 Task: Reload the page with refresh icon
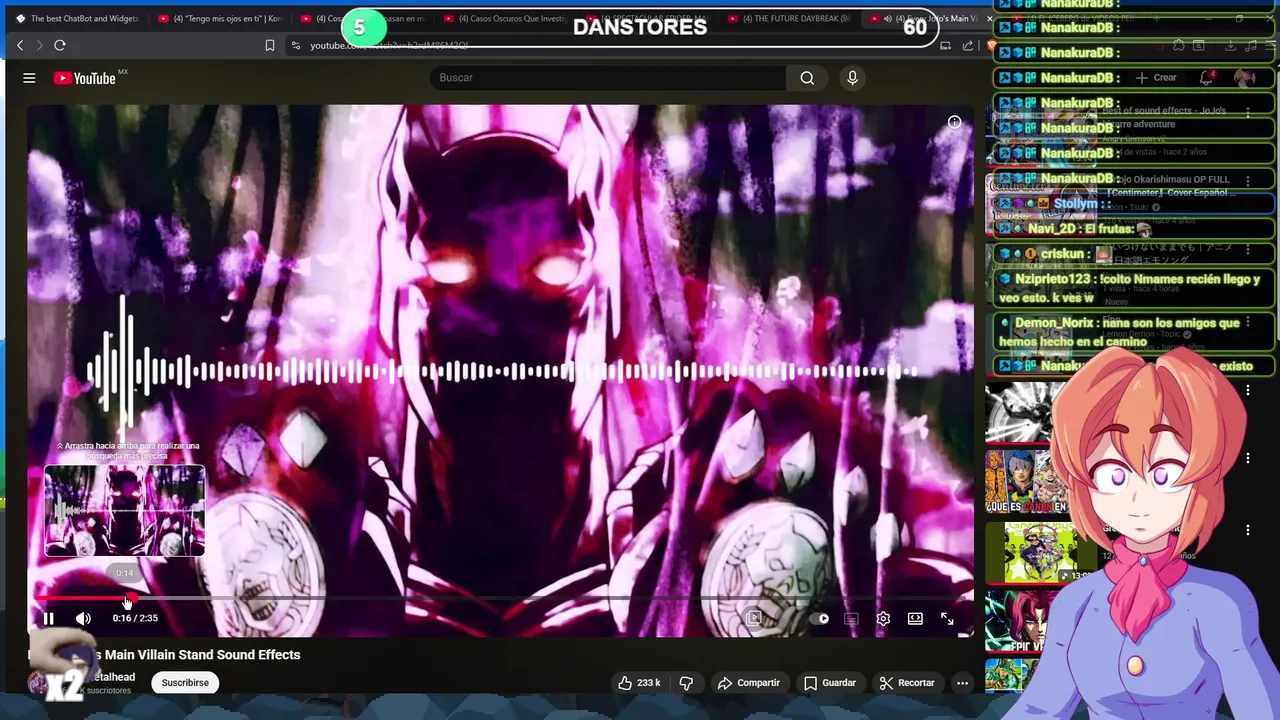60,45
